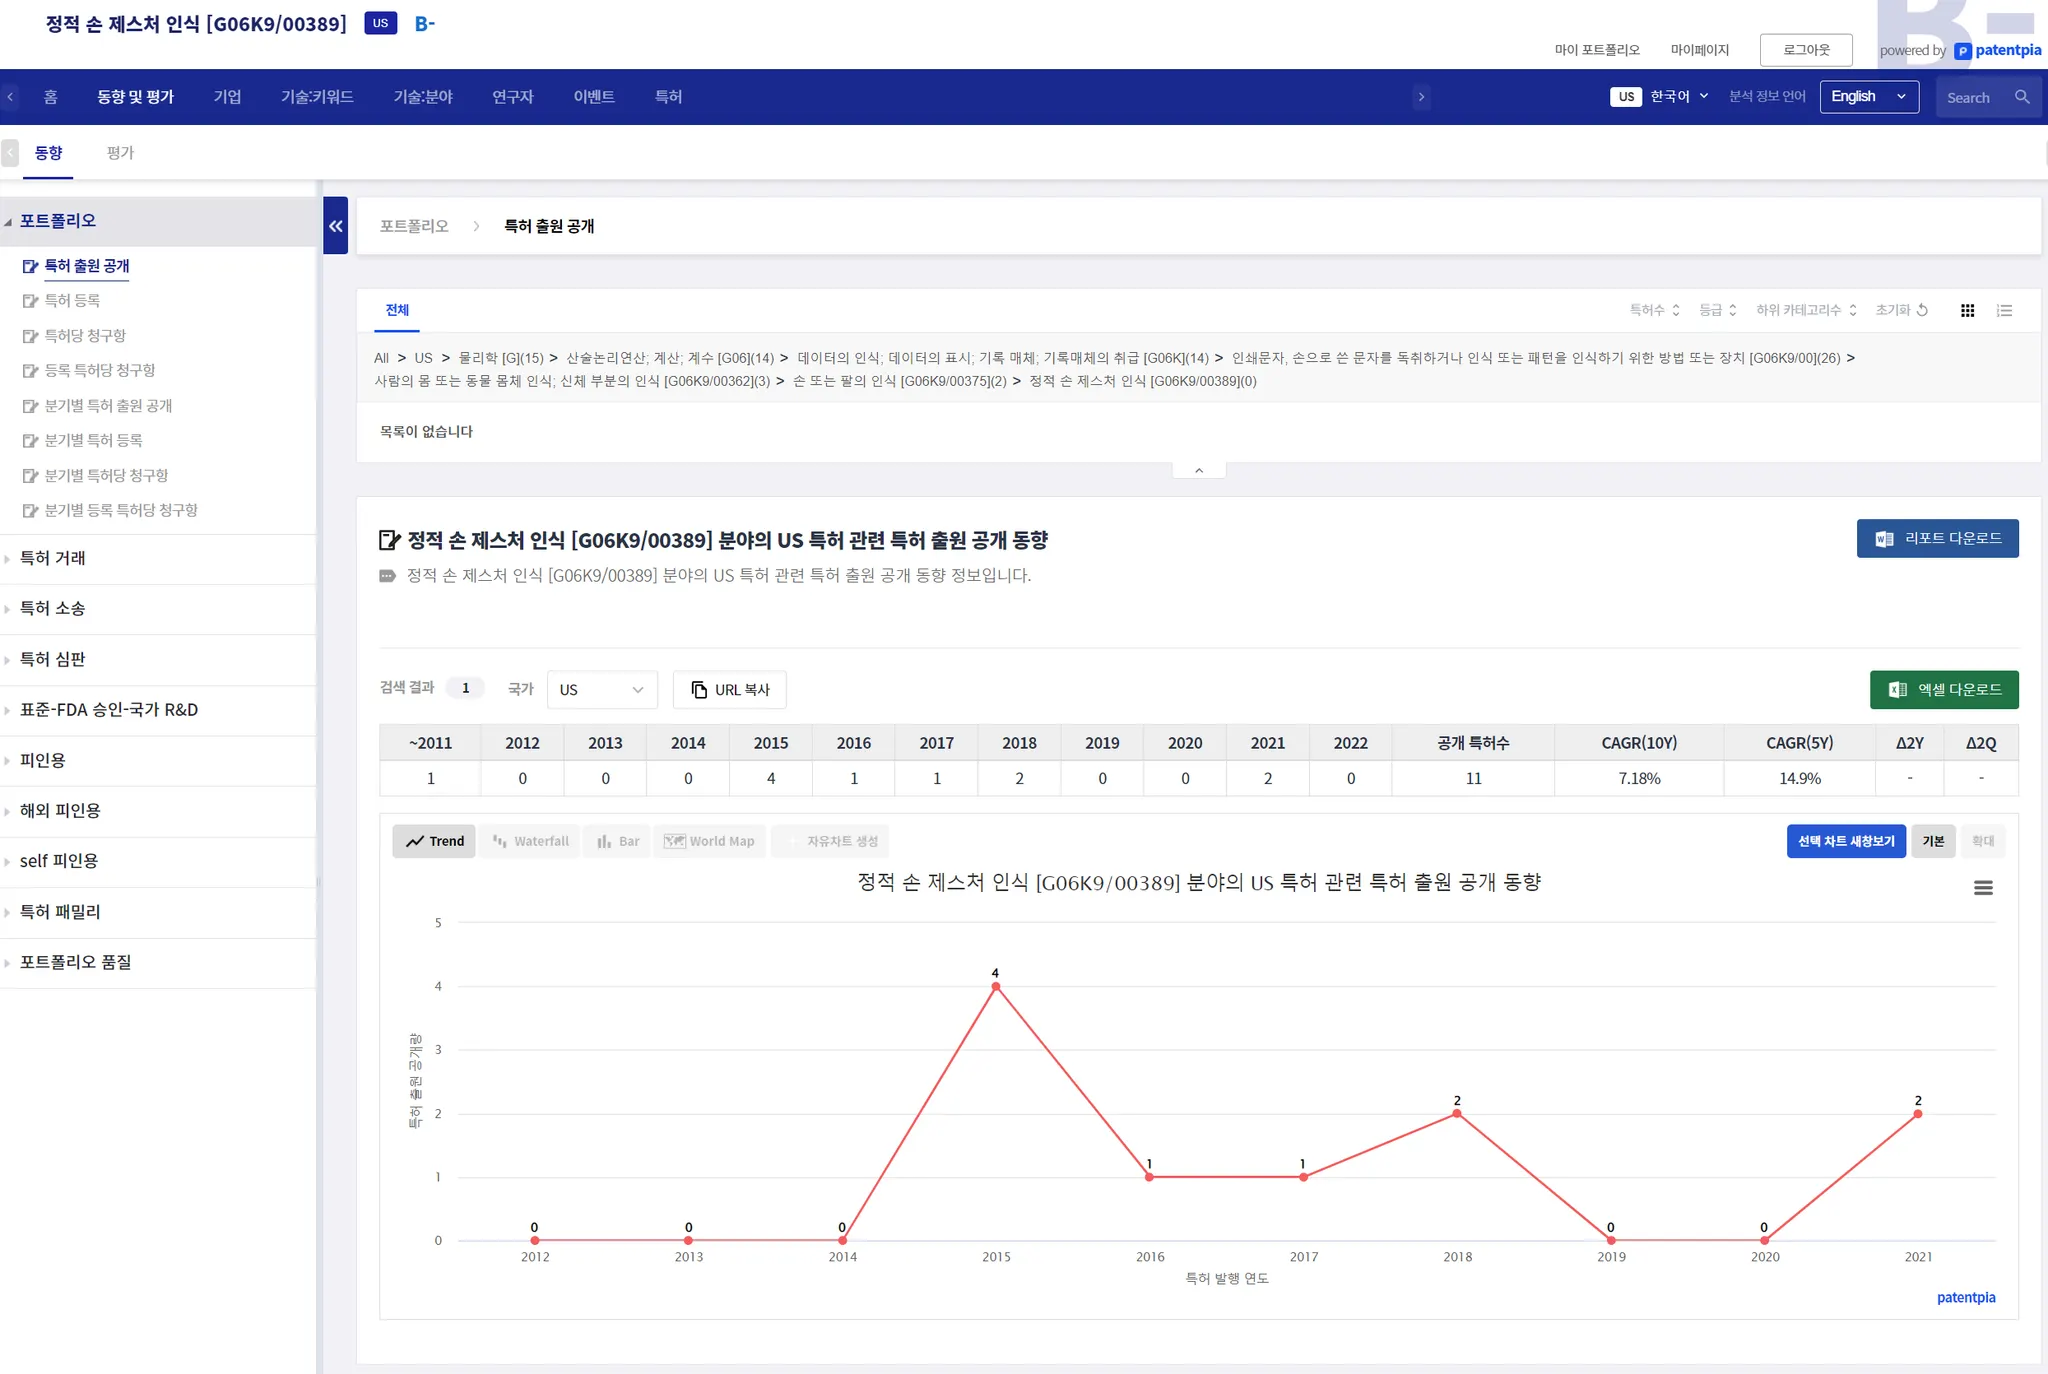Click the 엑셀 다운로드 button
Viewport: 2048px width, 1374px height.
1943,690
